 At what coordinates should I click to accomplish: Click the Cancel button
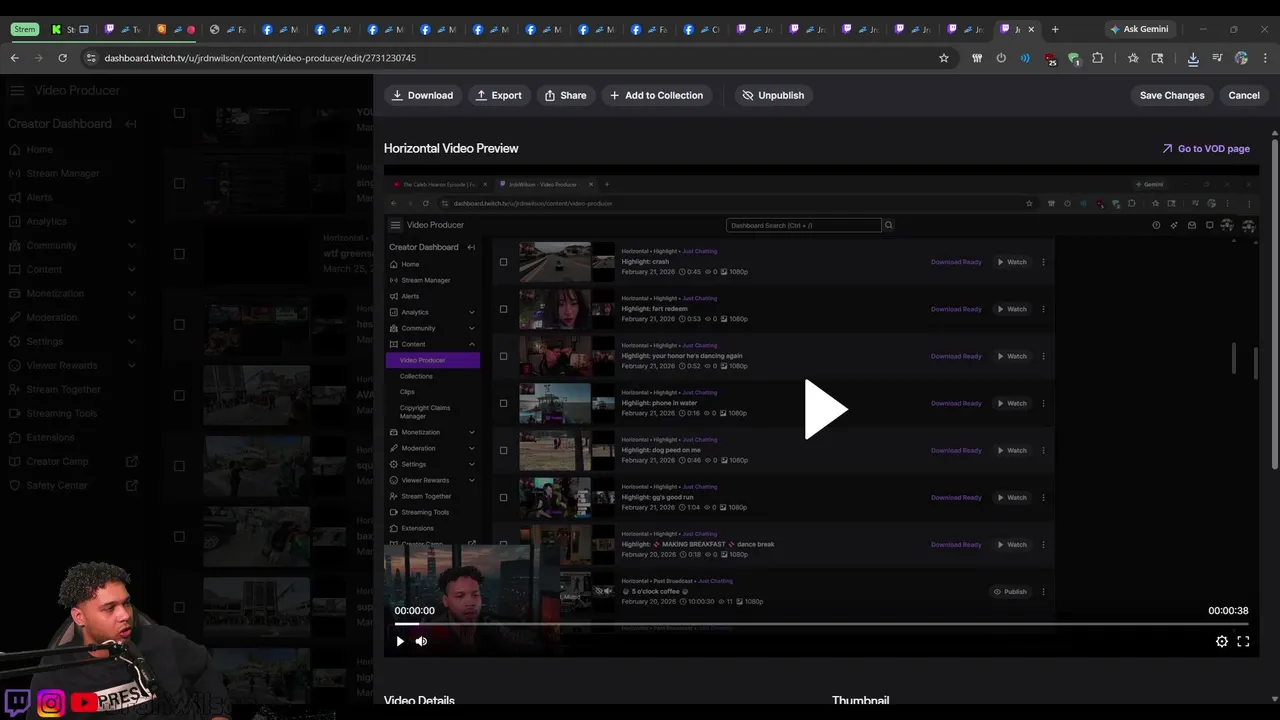pyautogui.click(x=1244, y=95)
